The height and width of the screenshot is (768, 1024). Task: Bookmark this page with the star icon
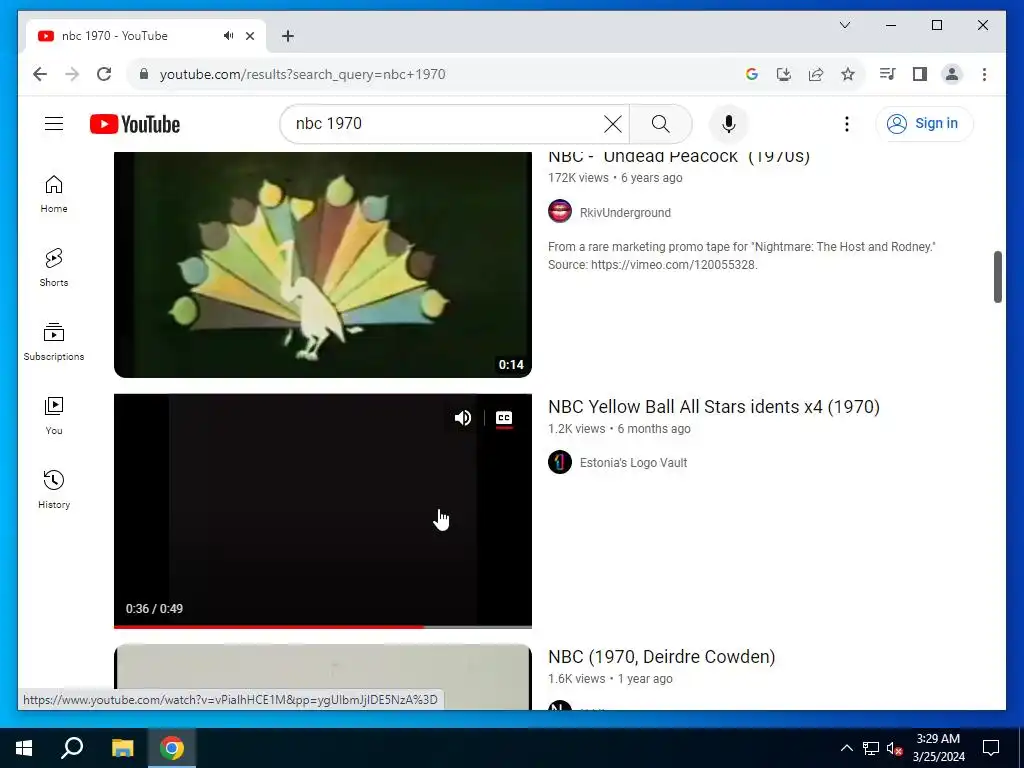[x=848, y=74]
